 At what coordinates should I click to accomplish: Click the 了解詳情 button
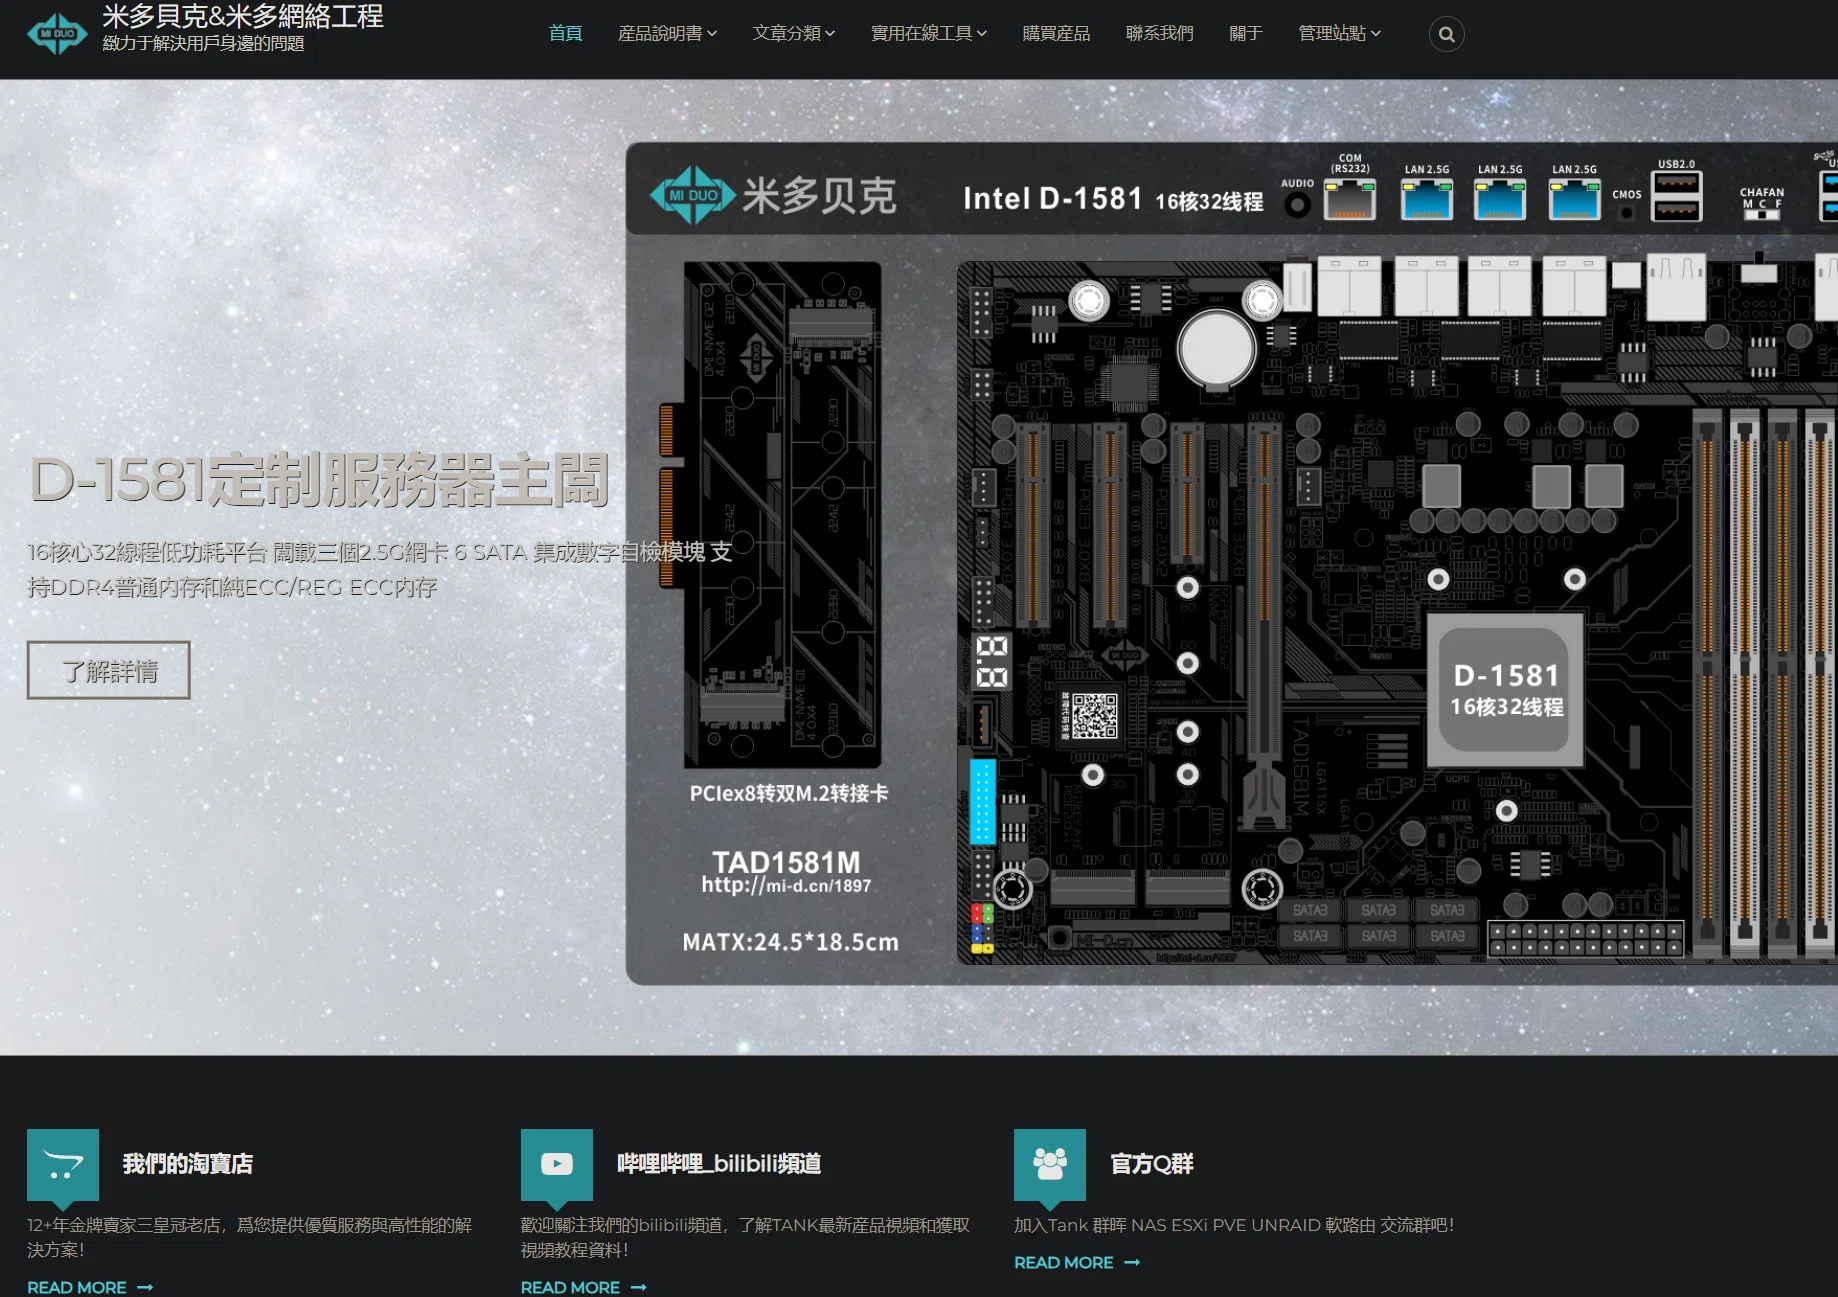109,670
